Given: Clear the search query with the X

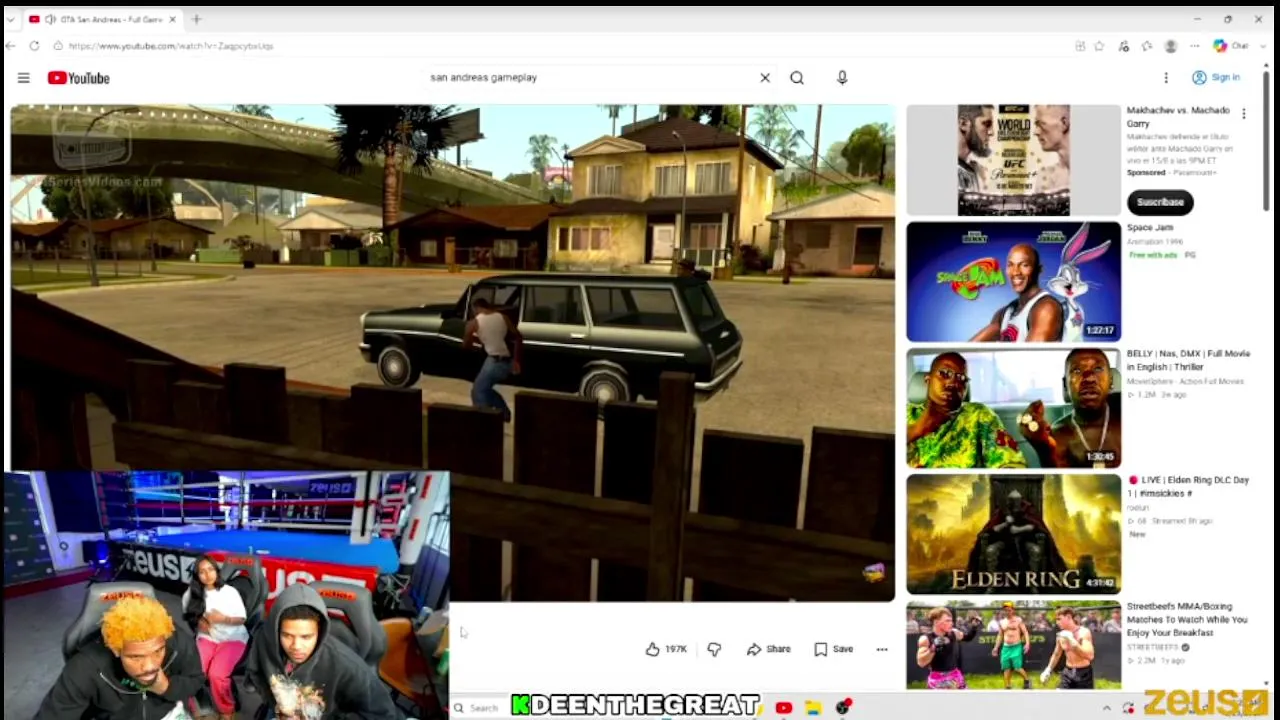Looking at the screenshot, I should click(x=765, y=77).
